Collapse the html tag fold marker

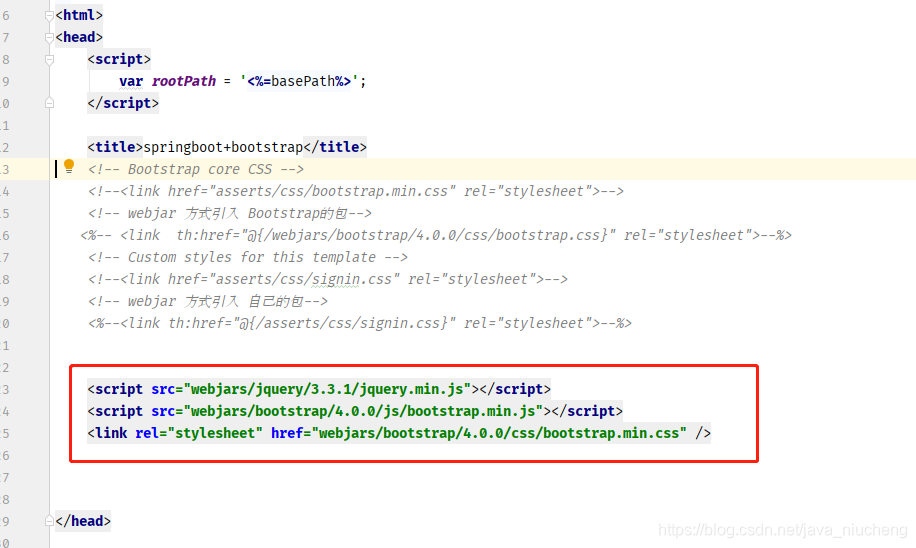pos(50,16)
